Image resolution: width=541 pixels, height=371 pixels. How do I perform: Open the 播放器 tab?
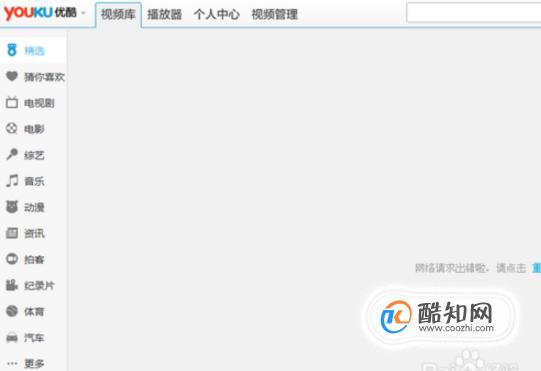[x=164, y=14]
